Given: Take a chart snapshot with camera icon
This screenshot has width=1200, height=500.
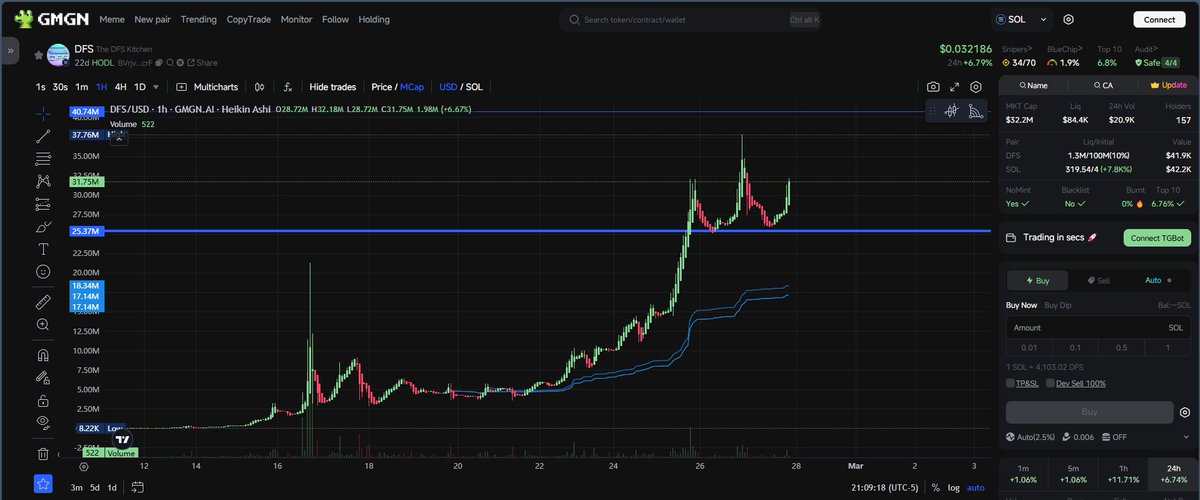Looking at the screenshot, I should 933,88.
